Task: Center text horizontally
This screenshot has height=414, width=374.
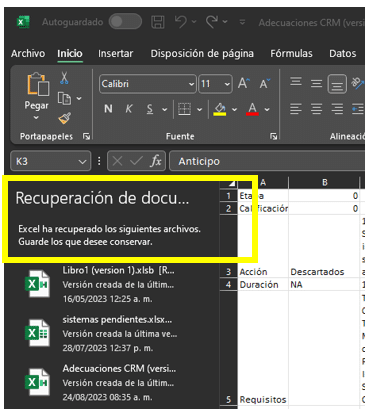Action: pyautogui.click(x=316, y=109)
